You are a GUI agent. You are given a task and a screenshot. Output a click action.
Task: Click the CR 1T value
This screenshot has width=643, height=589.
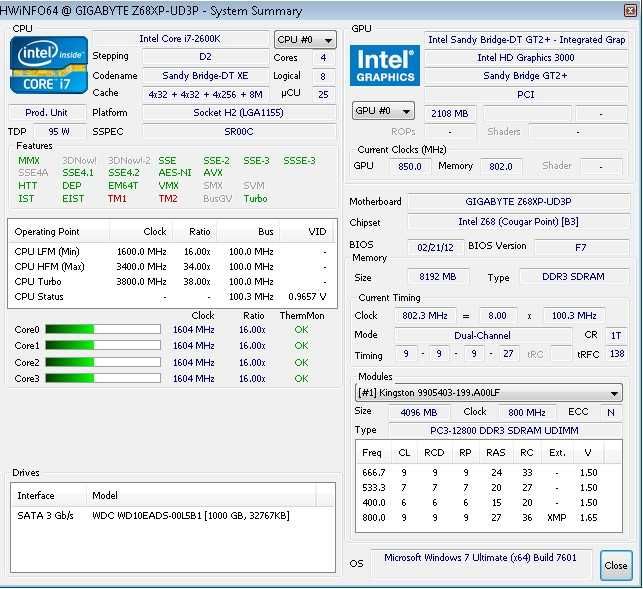(x=616, y=336)
